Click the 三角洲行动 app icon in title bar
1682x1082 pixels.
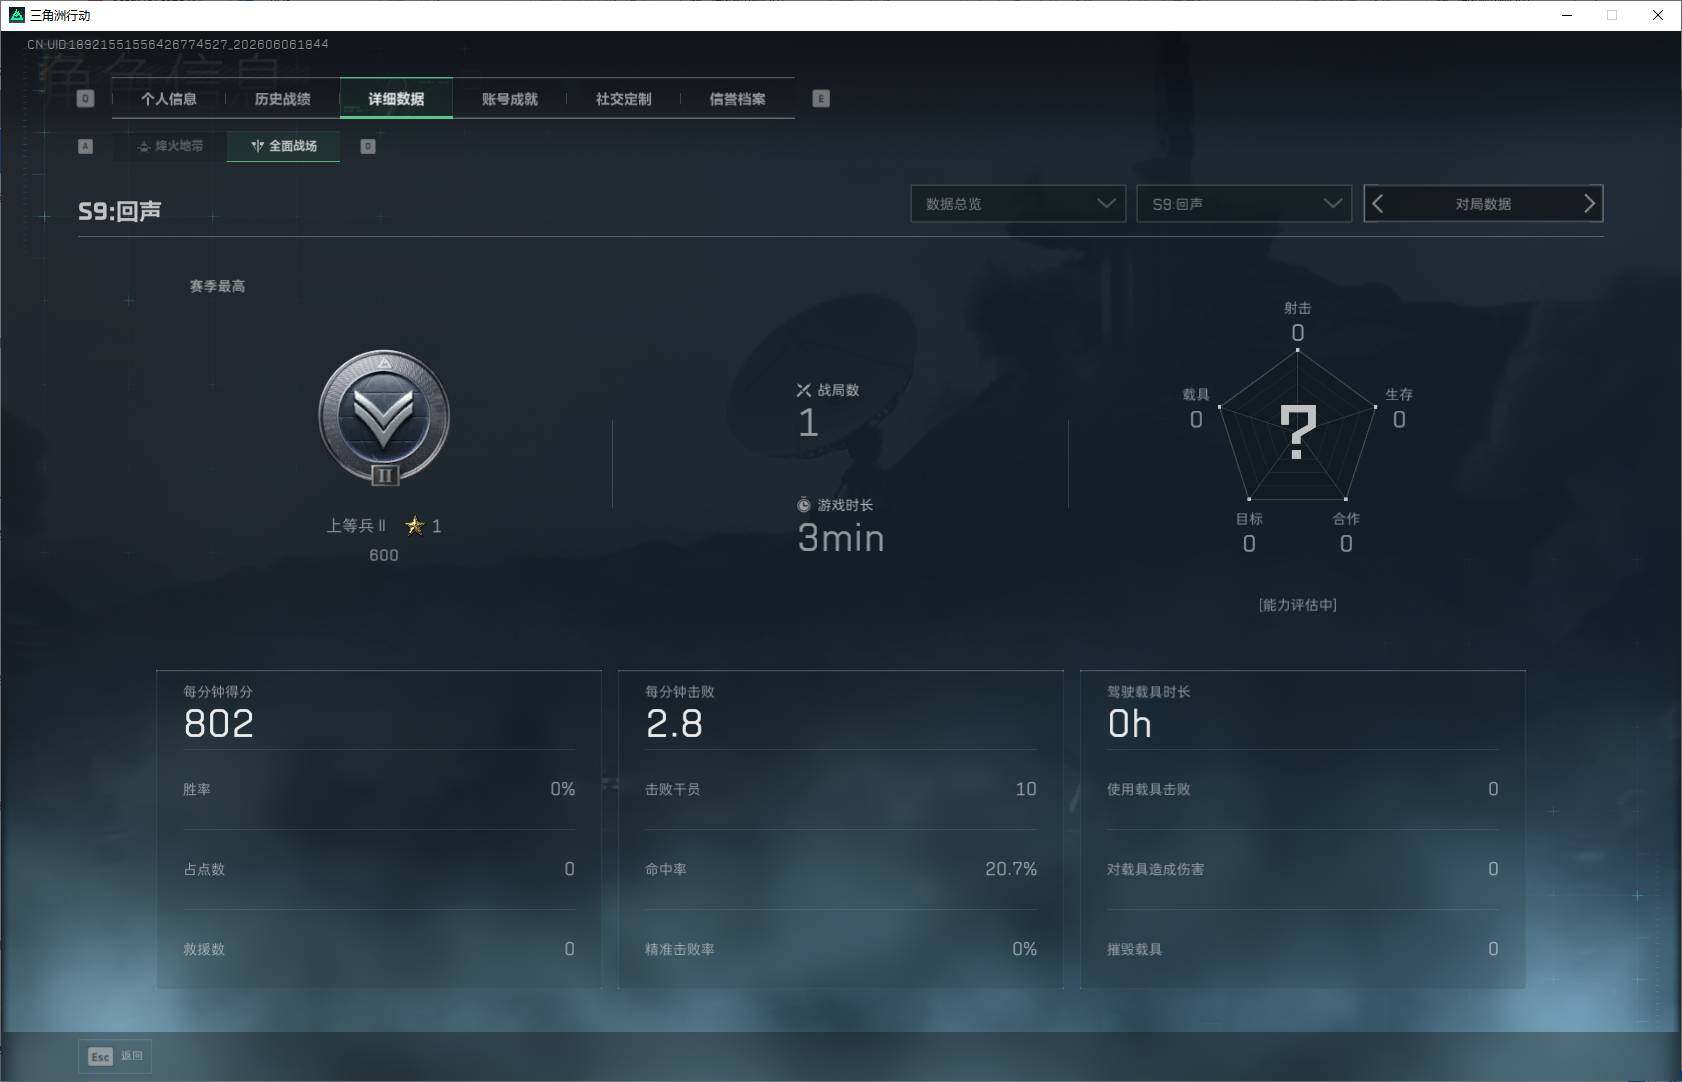pos(16,15)
